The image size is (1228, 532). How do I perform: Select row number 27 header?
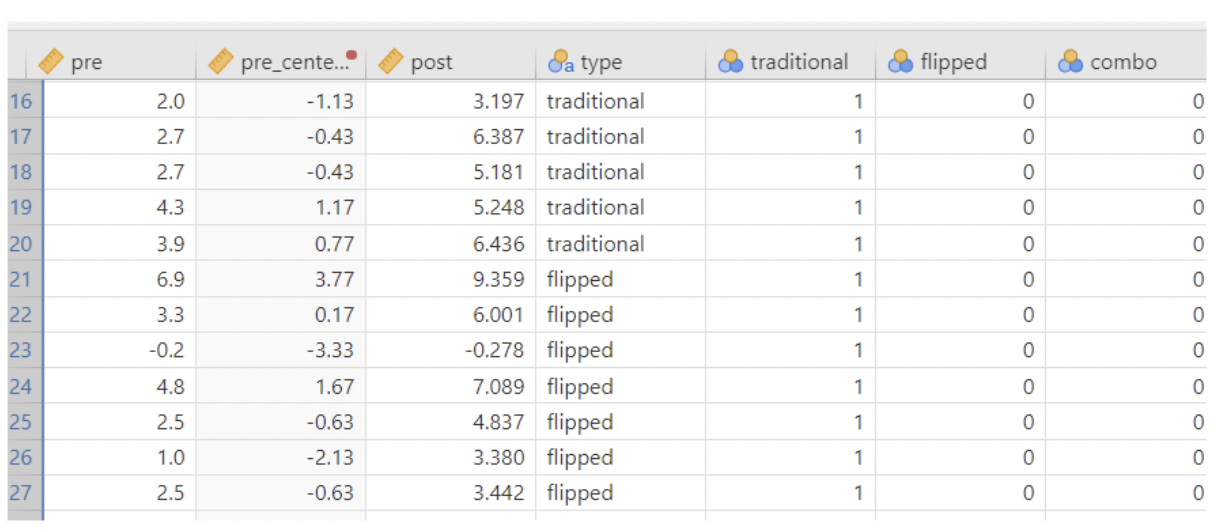point(21,494)
